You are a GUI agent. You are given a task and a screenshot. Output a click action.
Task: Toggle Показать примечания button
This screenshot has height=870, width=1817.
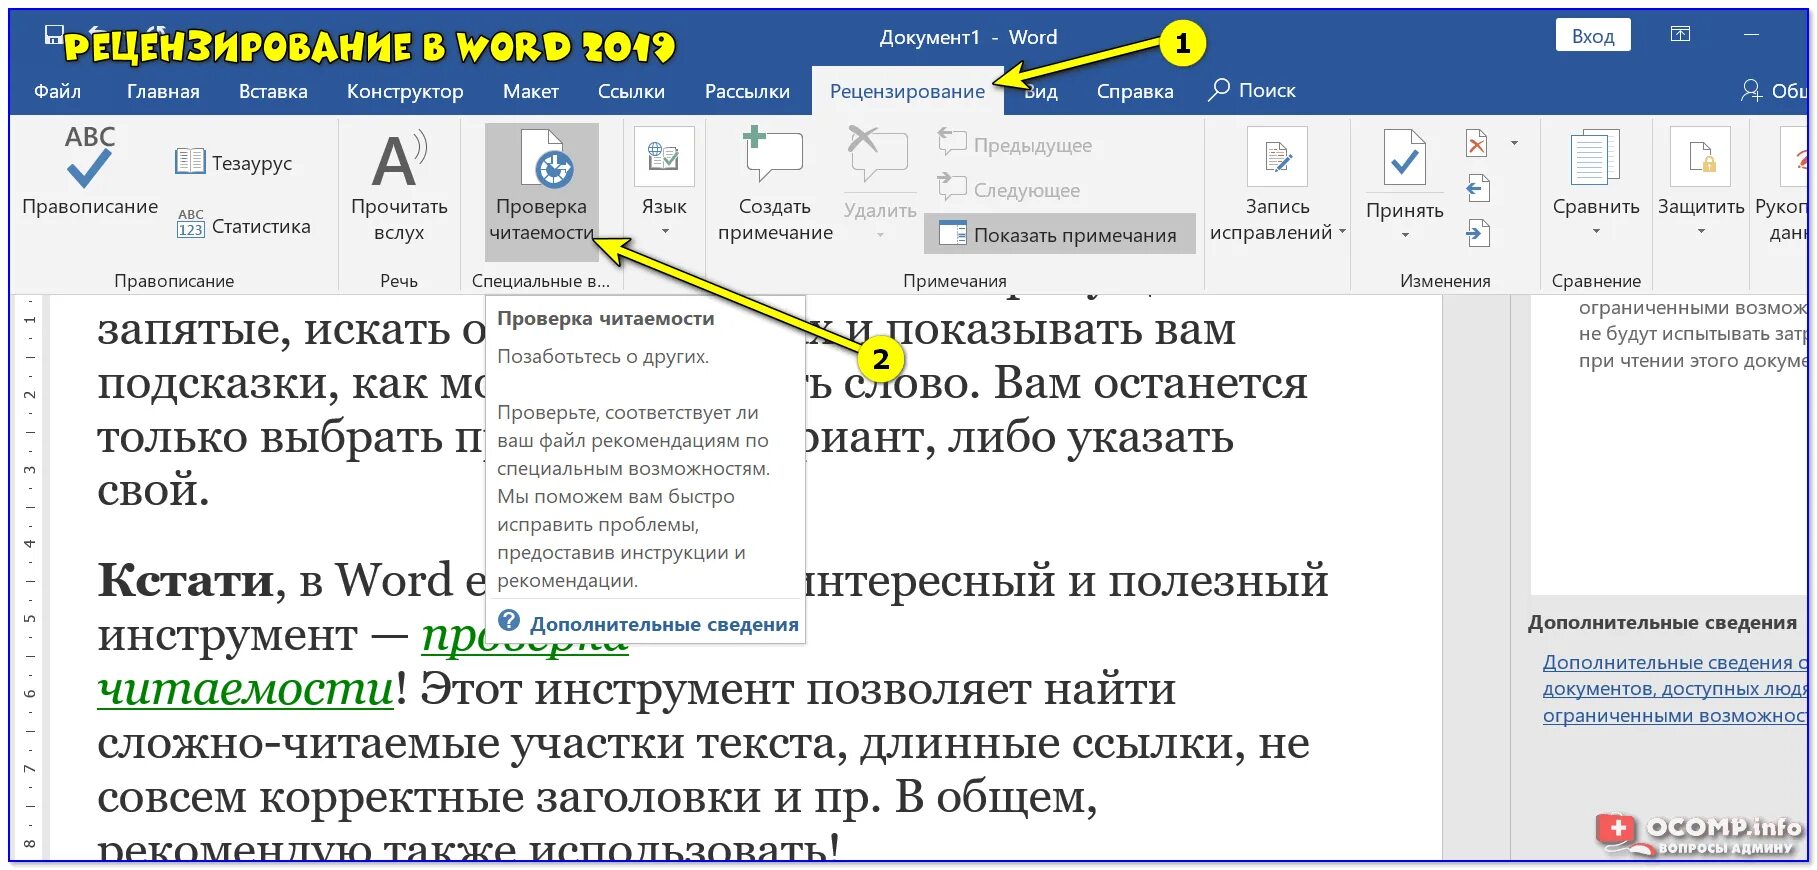(1060, 234)
